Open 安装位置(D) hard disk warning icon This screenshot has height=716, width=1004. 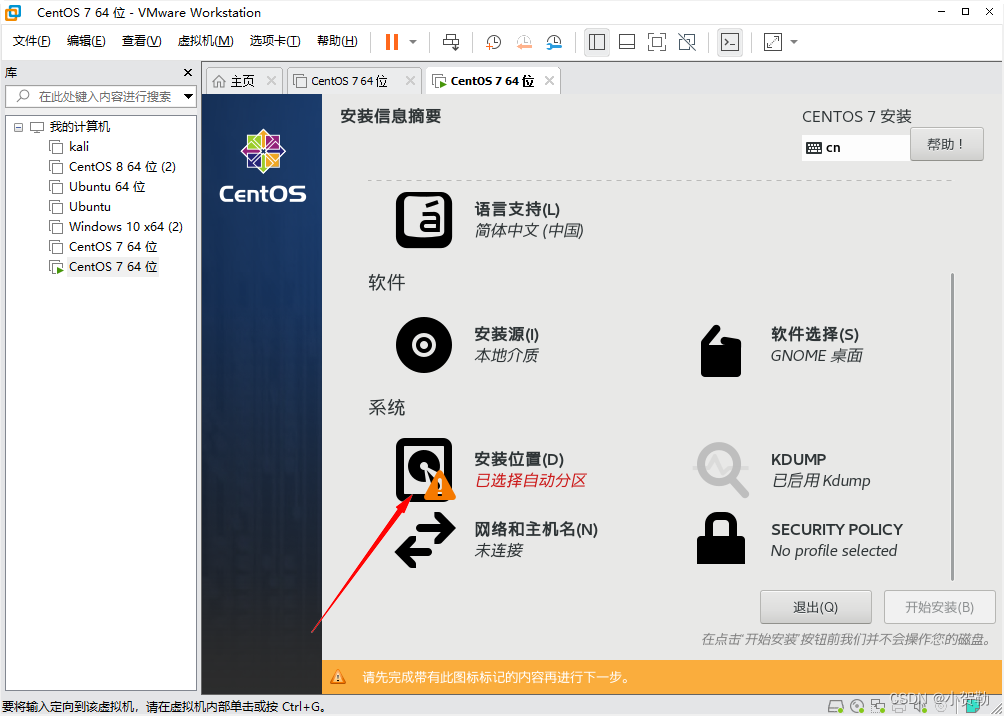pyautogui.click(x=424, y=469)
